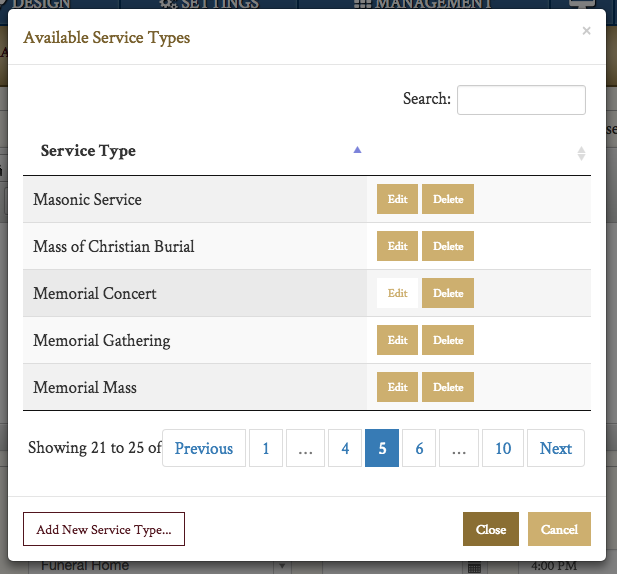This screenshot has width=617, height=574.
Task: Close the dialog with the X icon
Action: click(586, 31)
